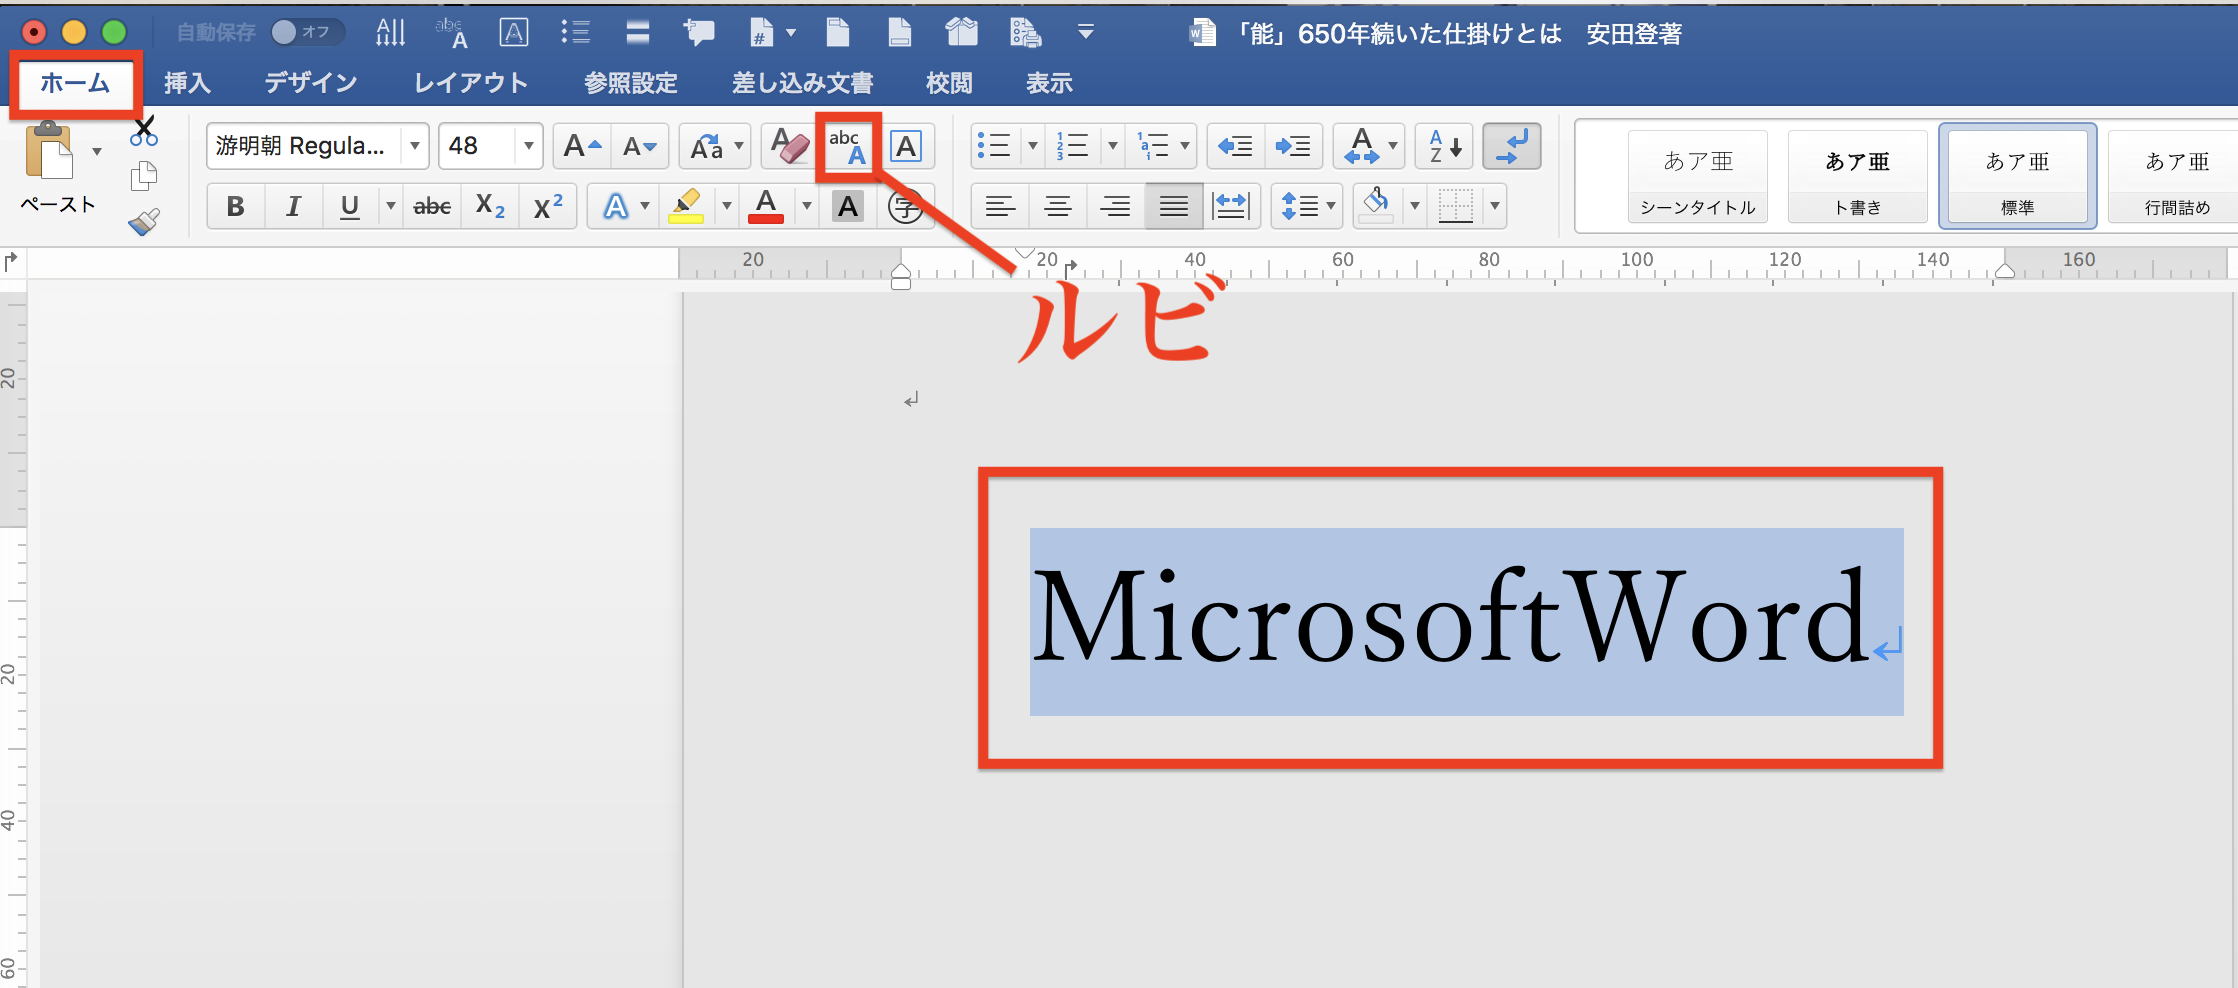Align text to the left
2238x988 pixels.
tap(1000, 207)
